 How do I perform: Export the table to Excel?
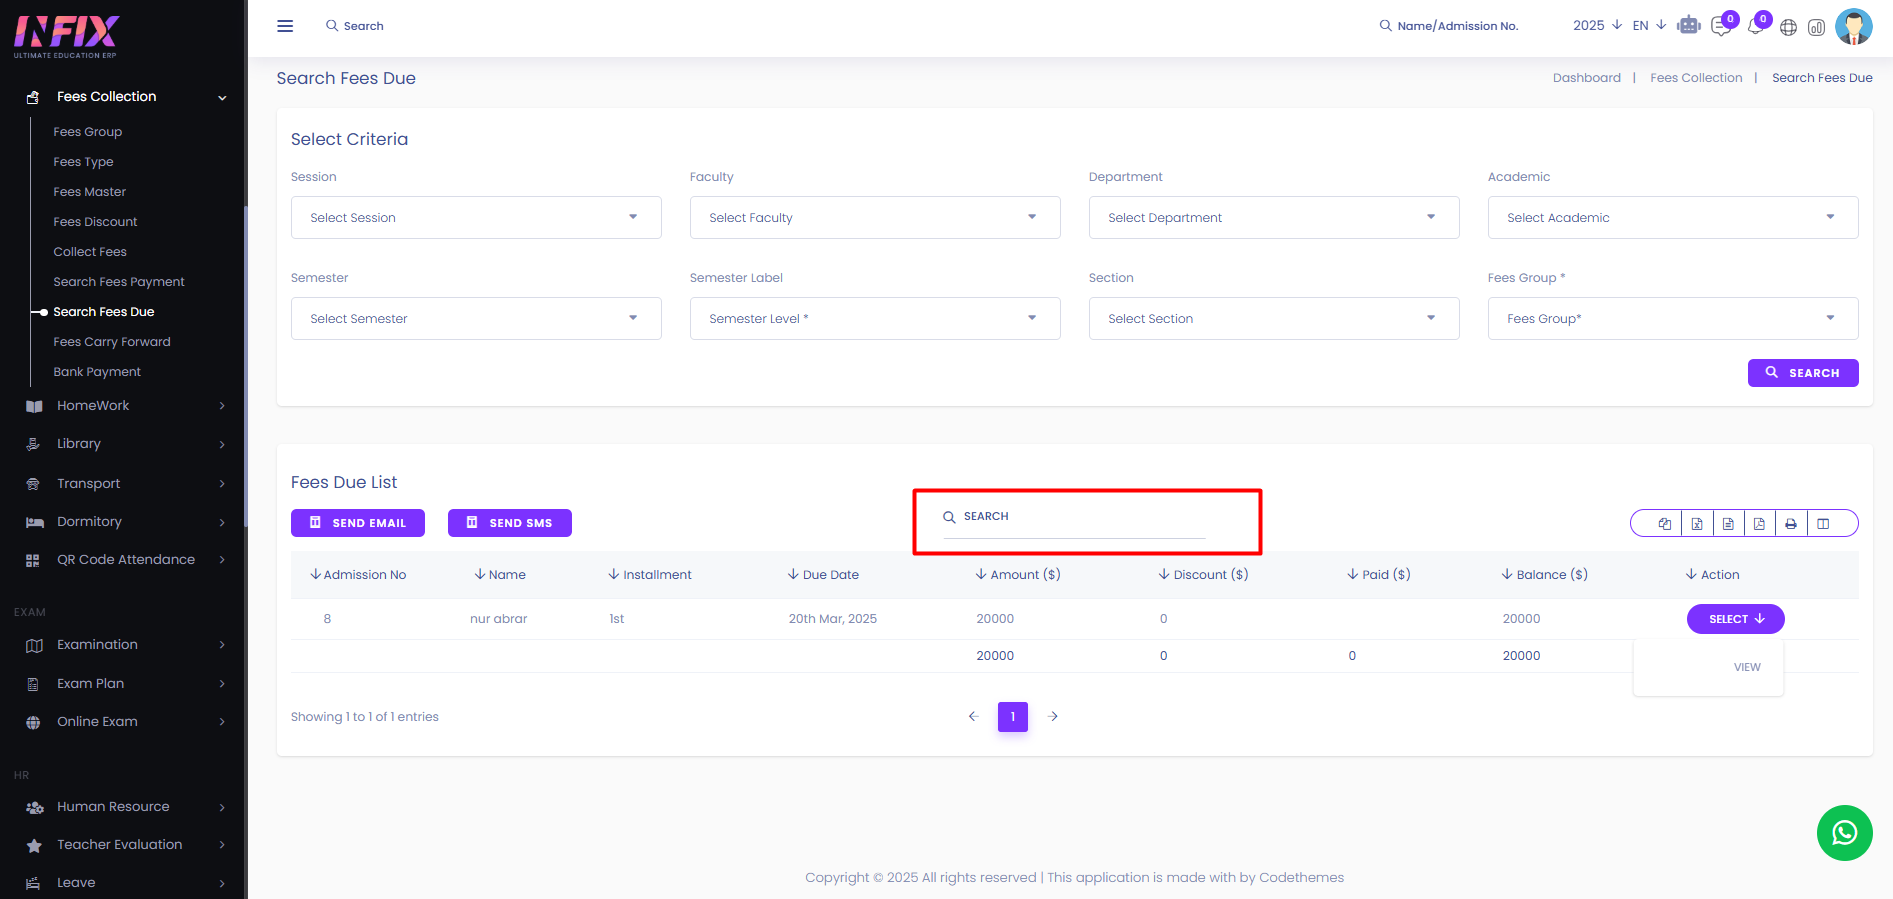pyautogui.click(x=1697, y=524)
